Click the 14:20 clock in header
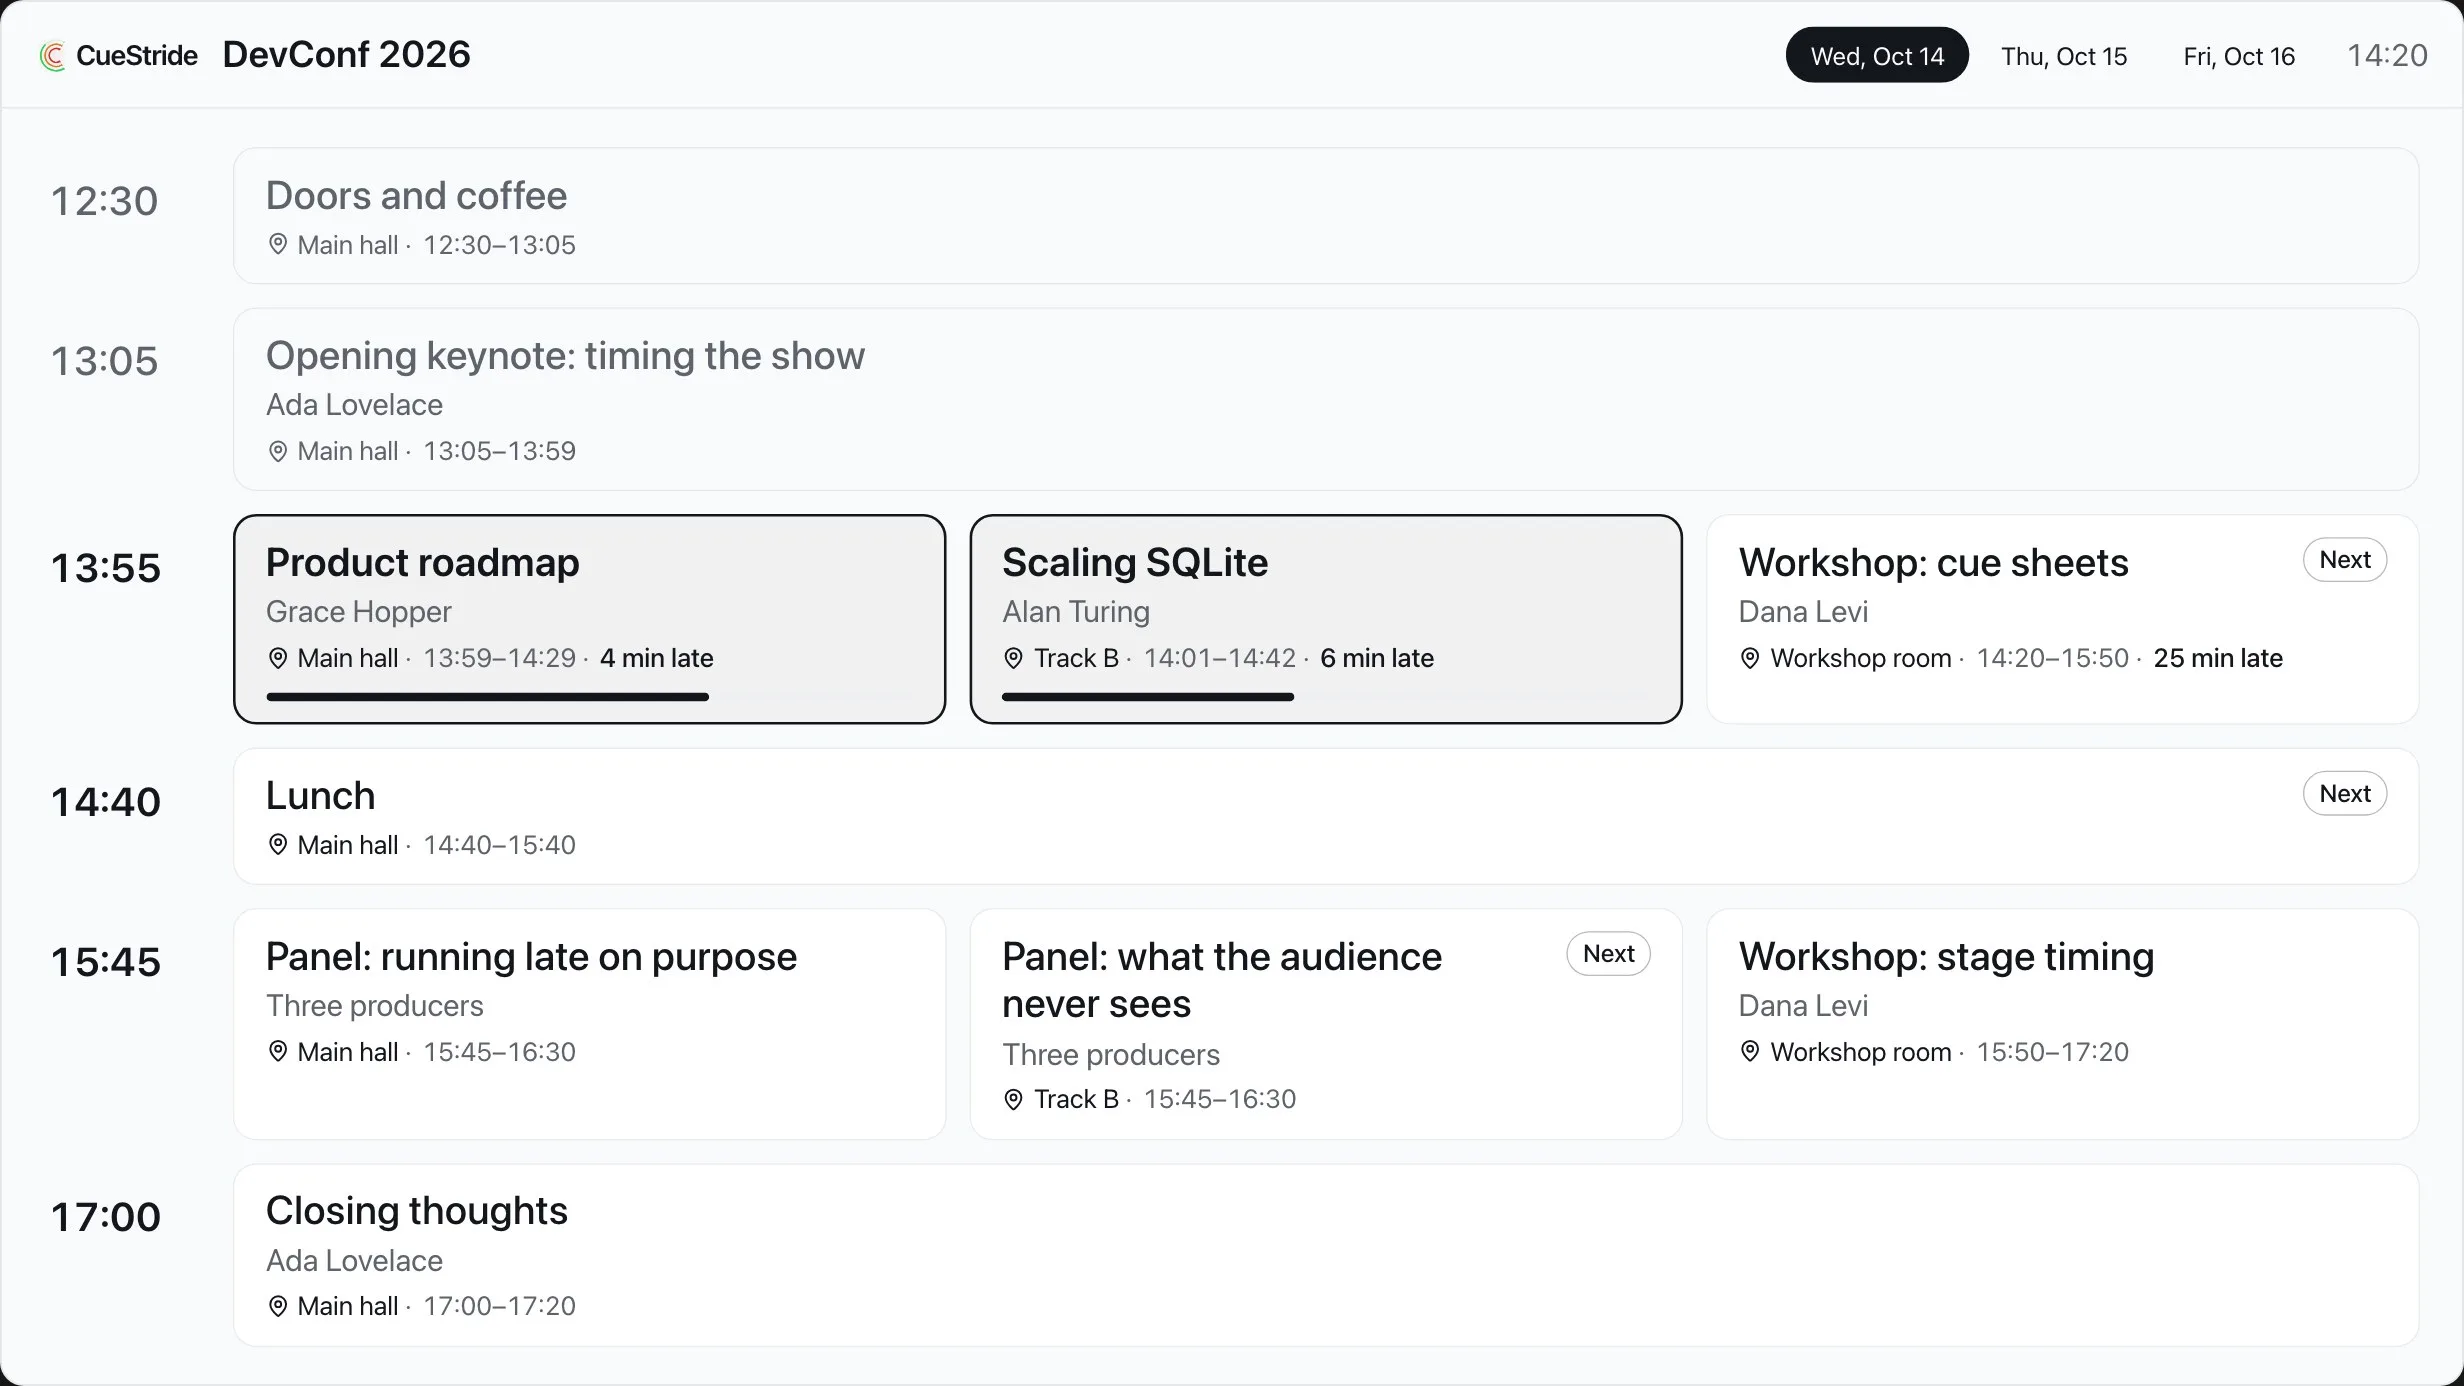This screenshot has width=2464, height=1386. 2387,56
